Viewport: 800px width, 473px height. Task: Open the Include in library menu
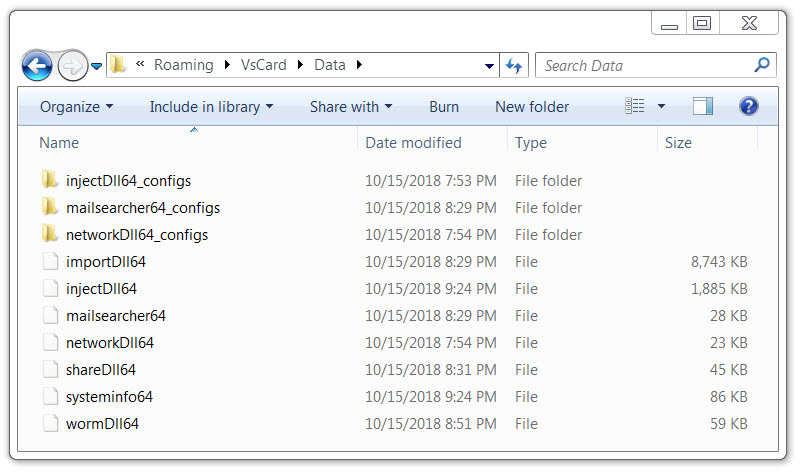click(x=211, y=107)
